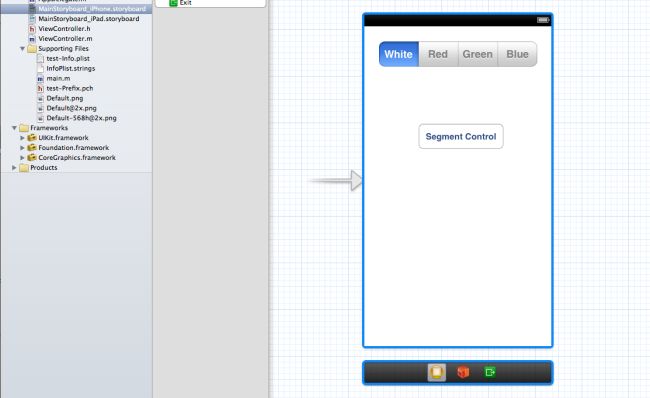Open ViewController.m implementation file

(65, 39)
